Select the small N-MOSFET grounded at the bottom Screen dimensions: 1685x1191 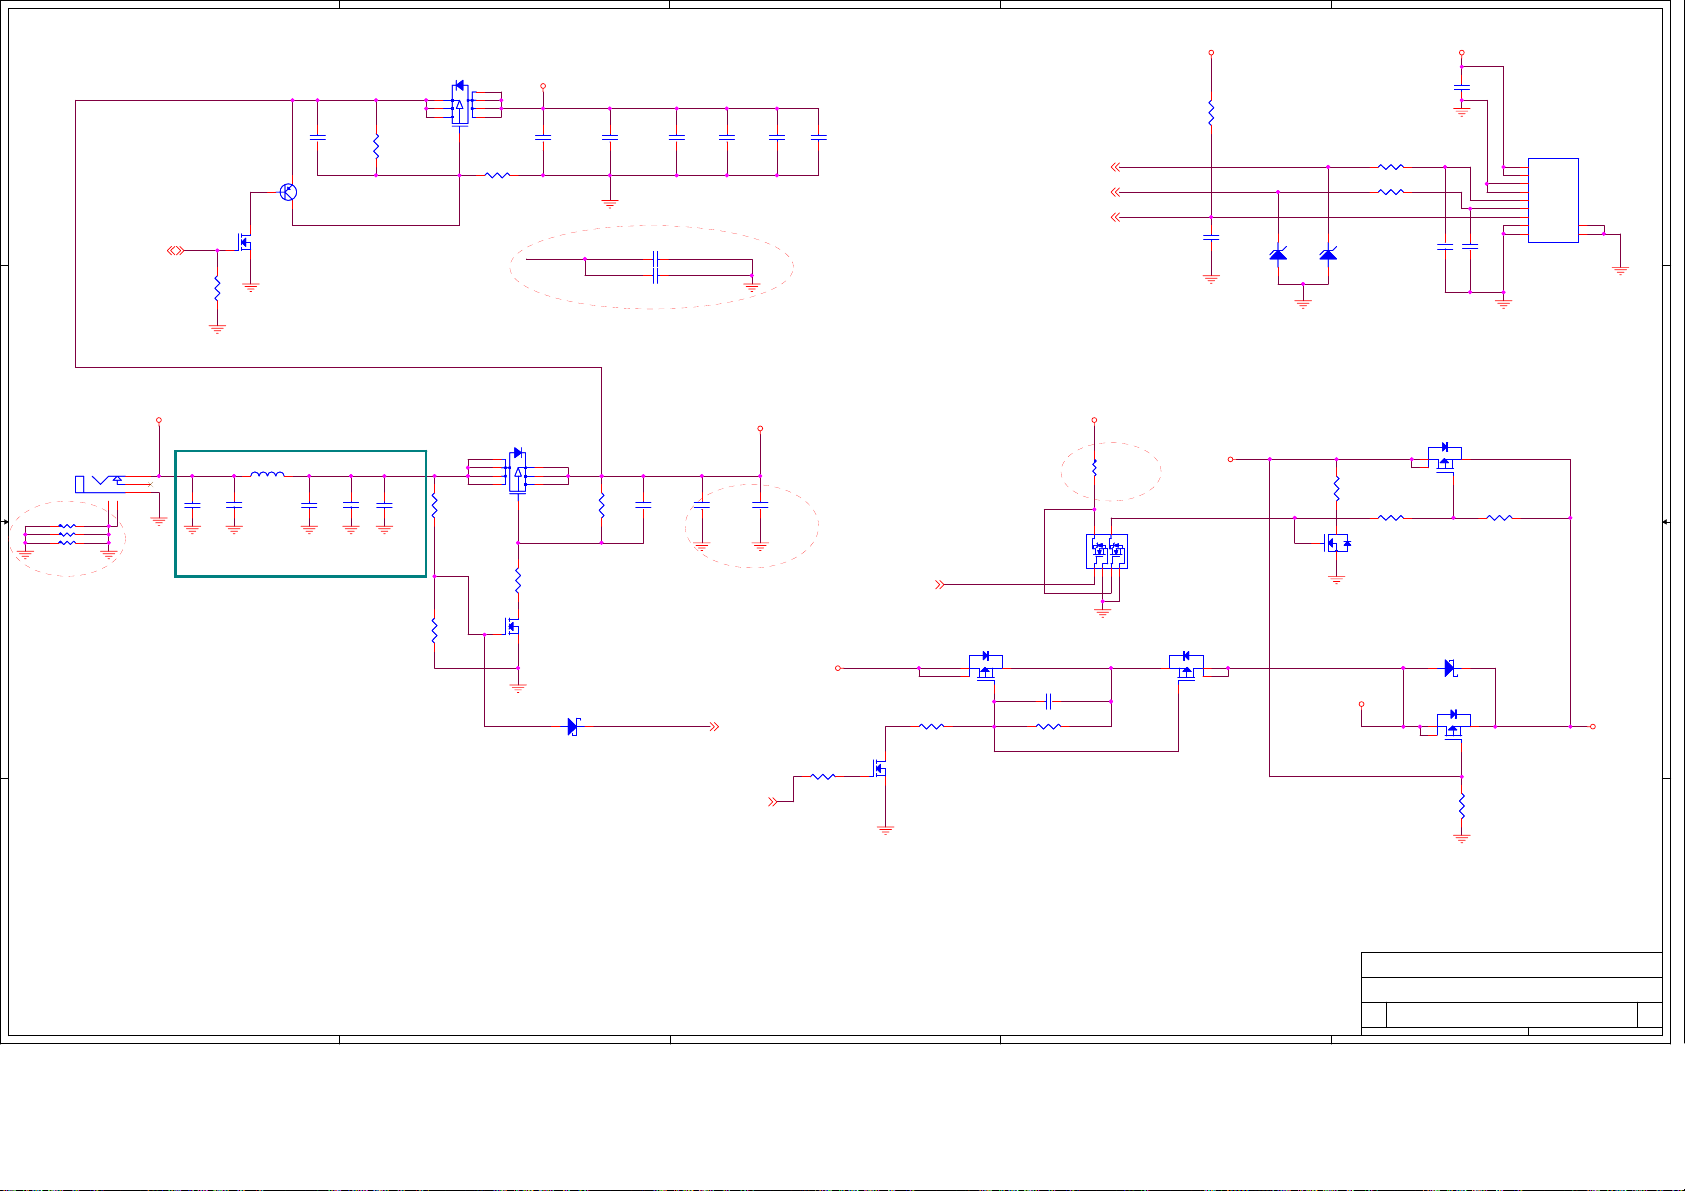coord(879,768)
